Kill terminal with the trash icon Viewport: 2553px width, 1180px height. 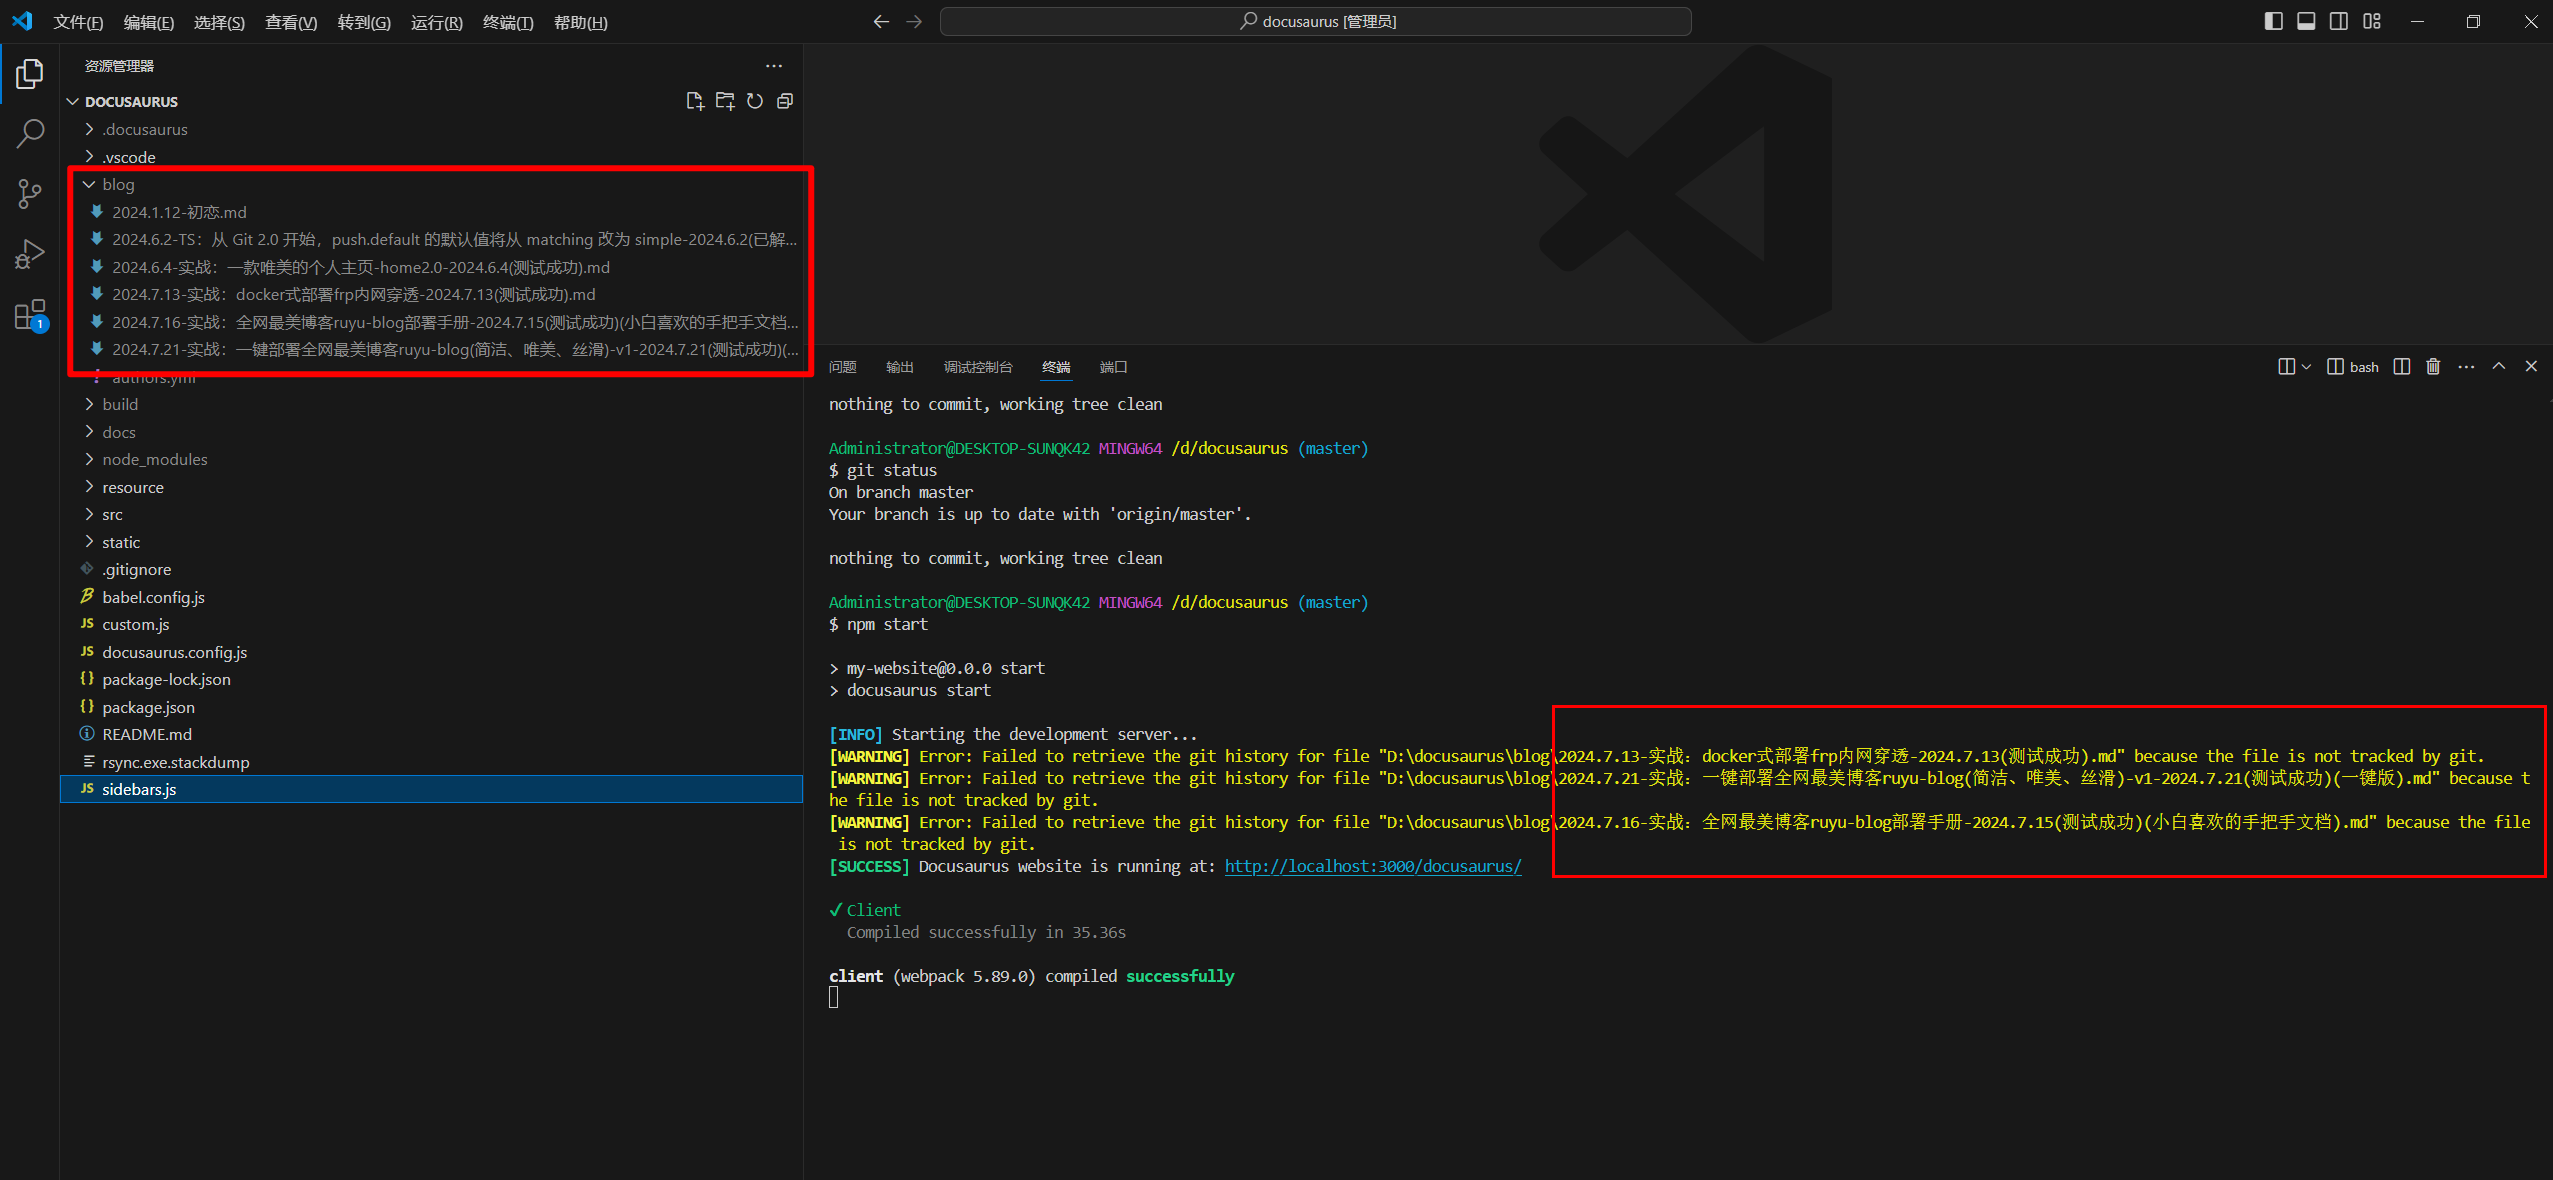click(2433, 367)
